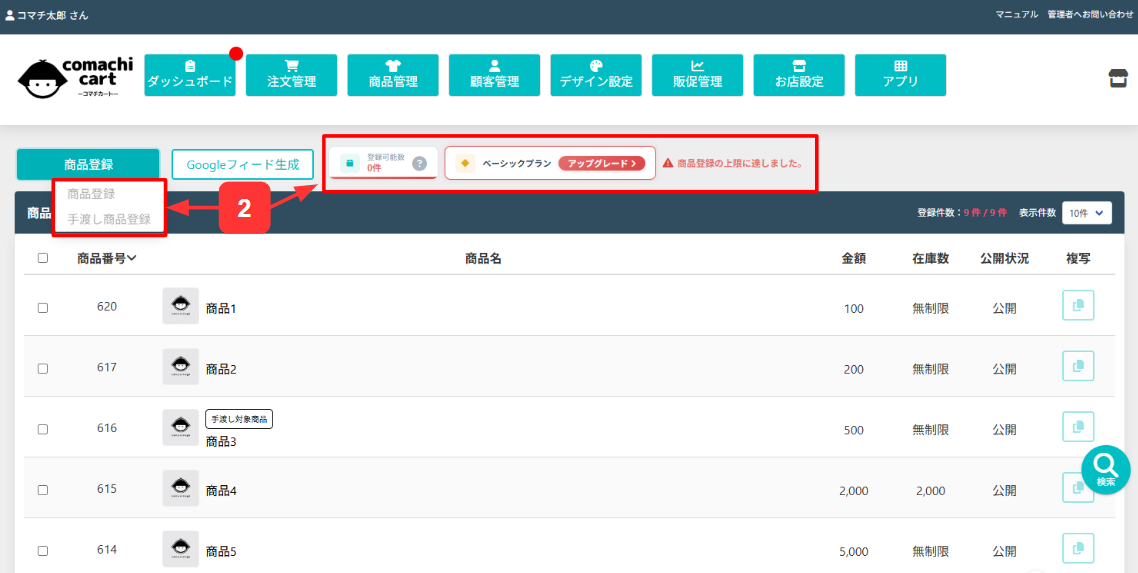Expand the 商品登録 dropdown button

88,164
